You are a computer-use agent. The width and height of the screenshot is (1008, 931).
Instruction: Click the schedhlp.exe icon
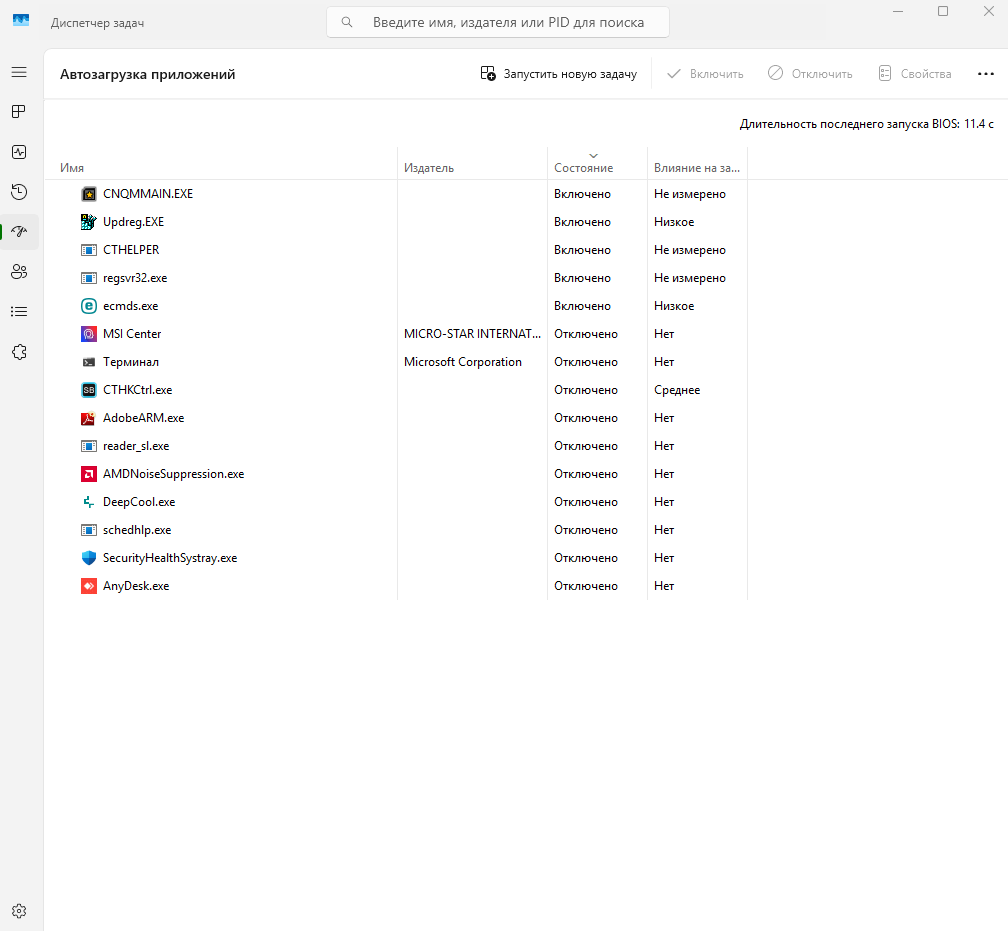[x=89, y=530]
